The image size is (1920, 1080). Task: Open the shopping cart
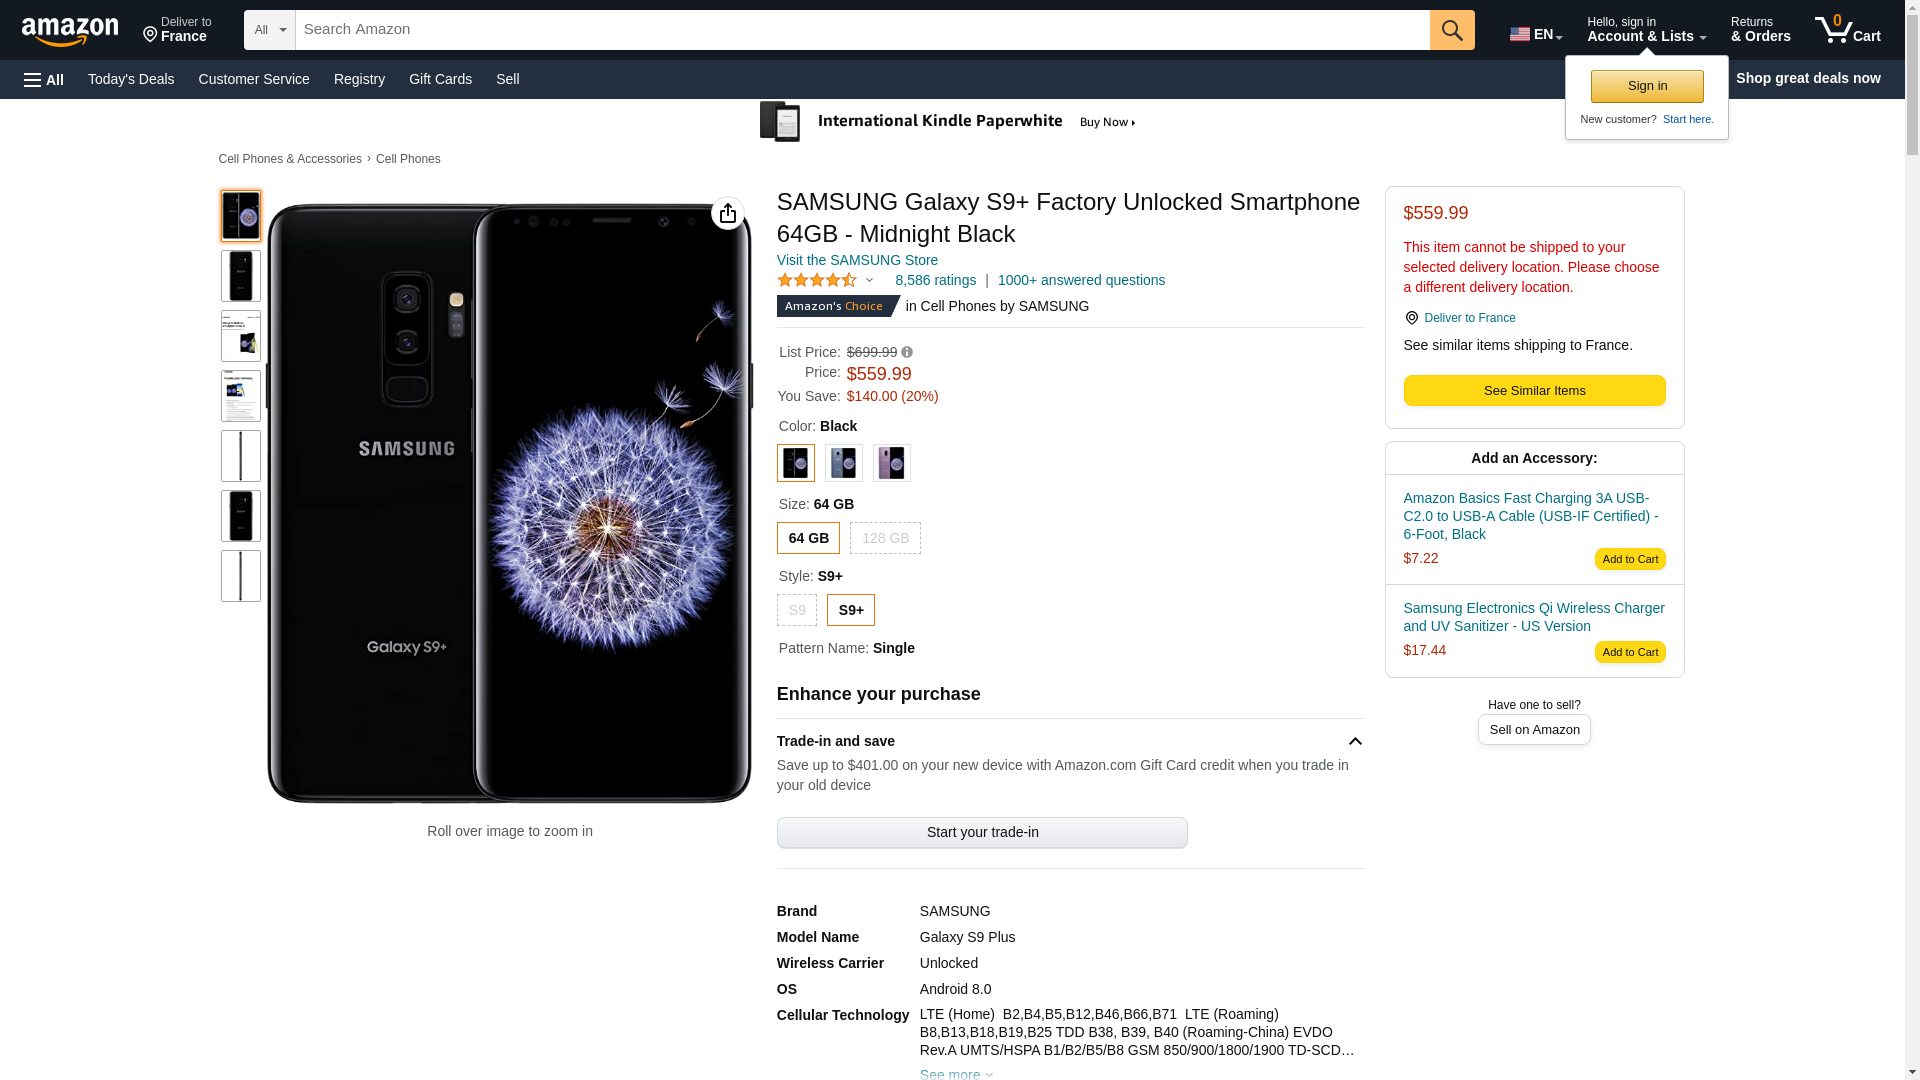click(x=1847, y=30)
